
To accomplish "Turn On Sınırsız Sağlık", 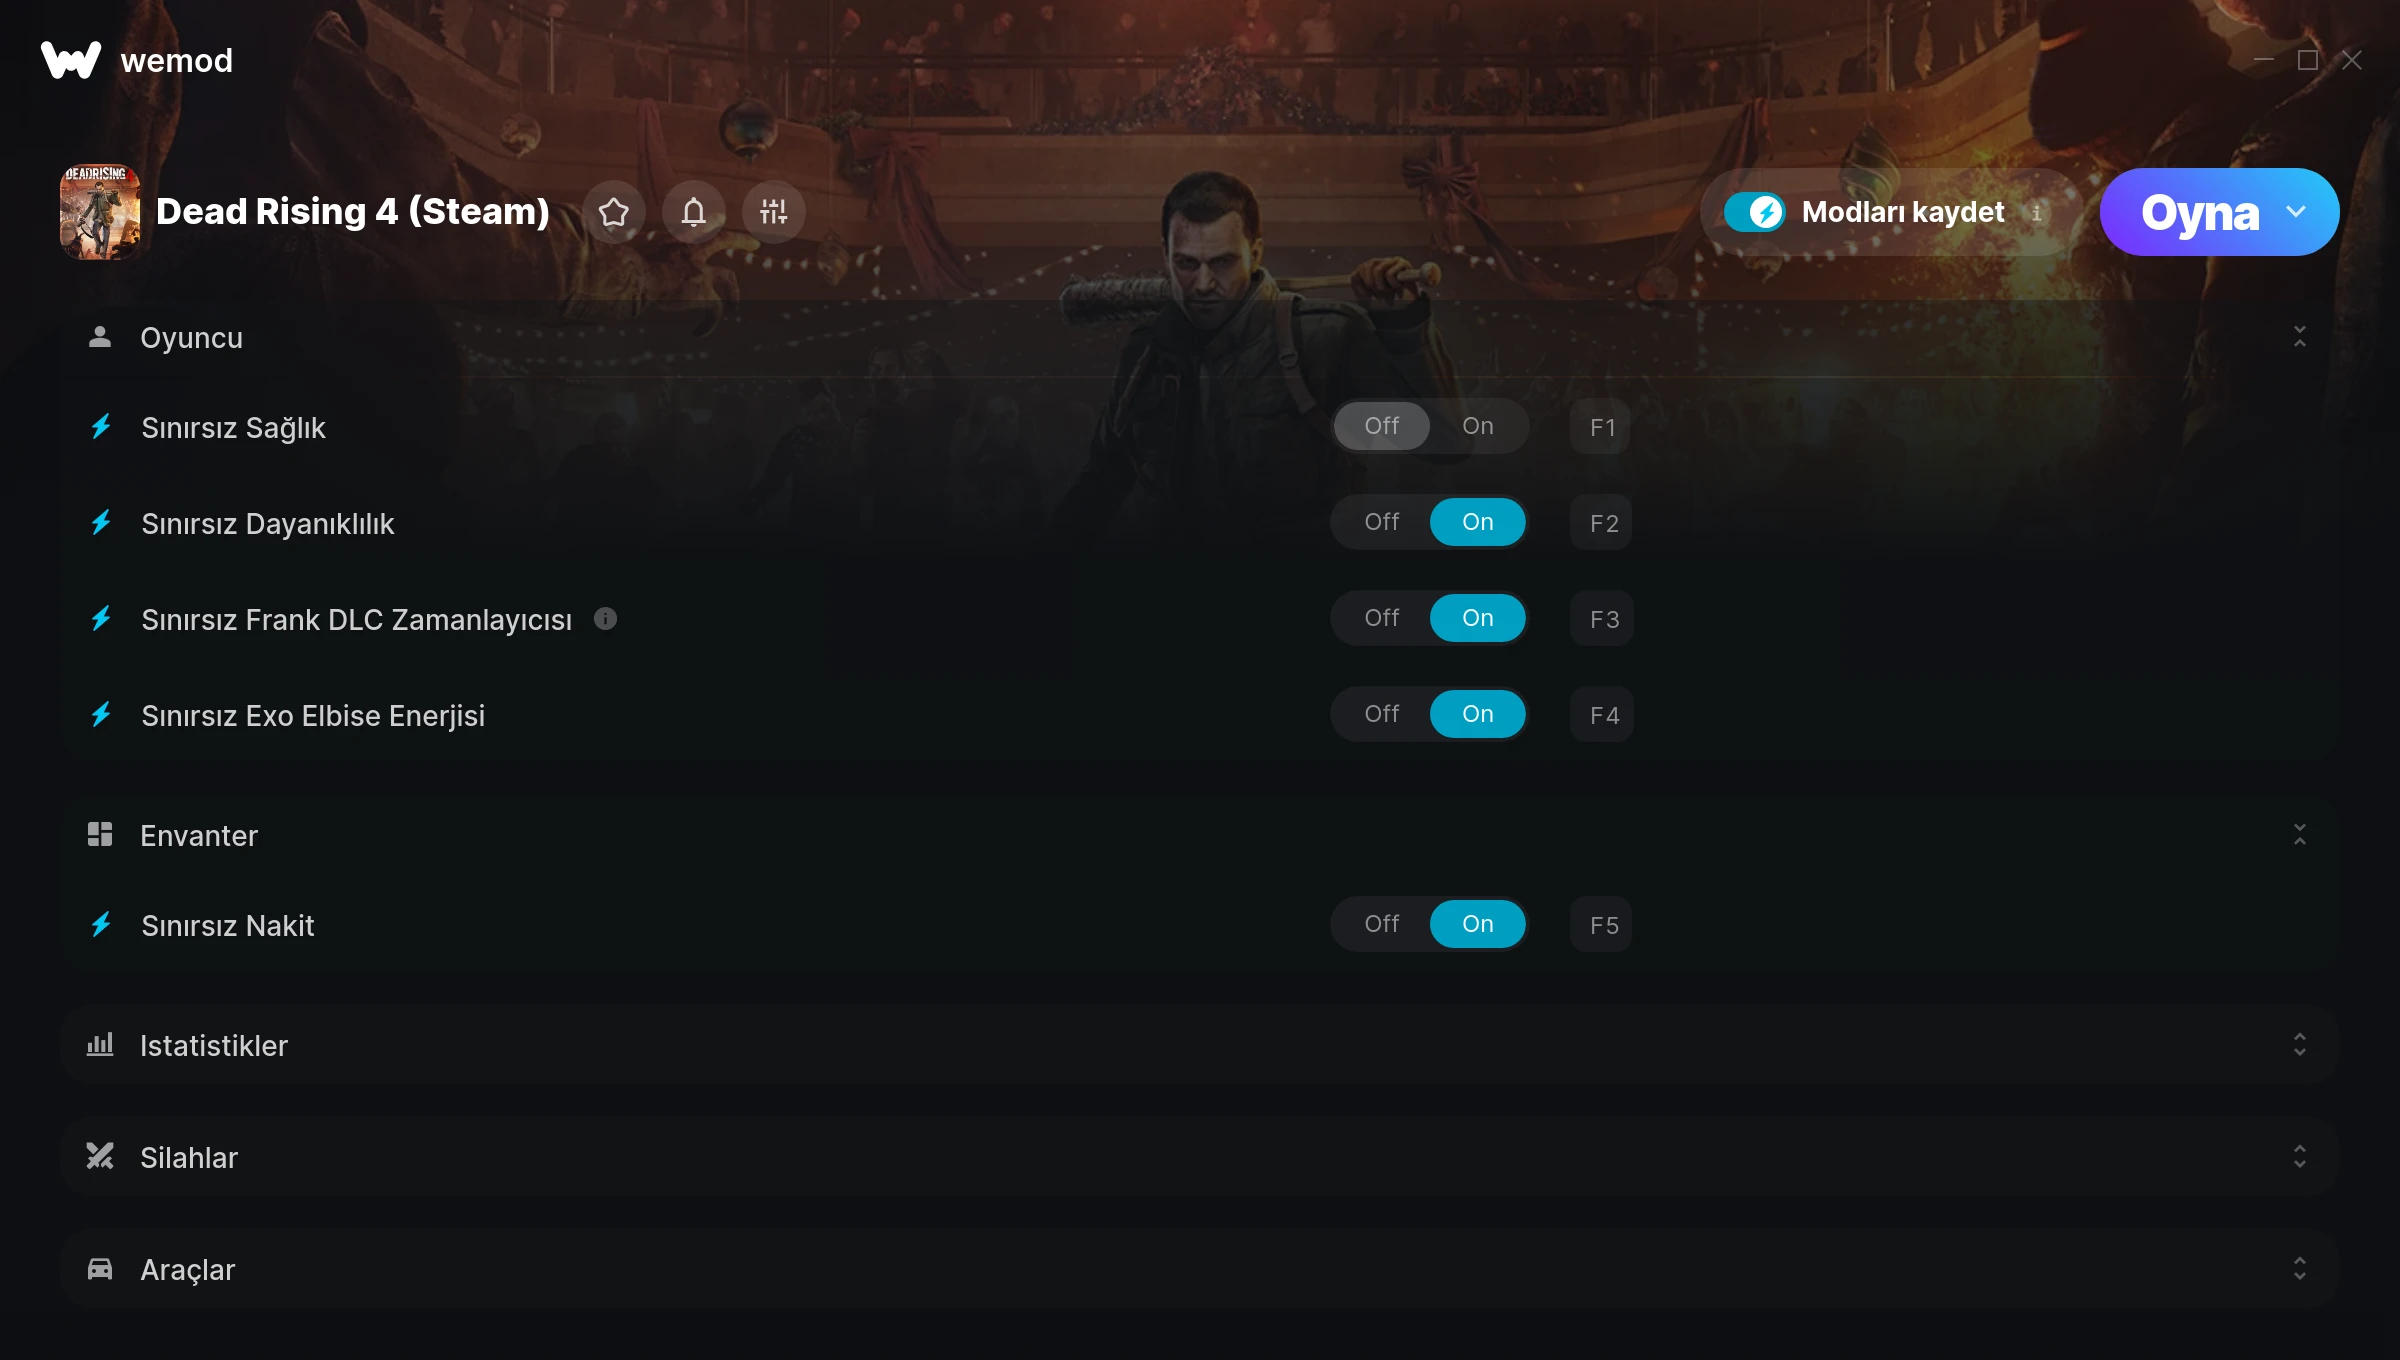I will (x=1478, y=426).
